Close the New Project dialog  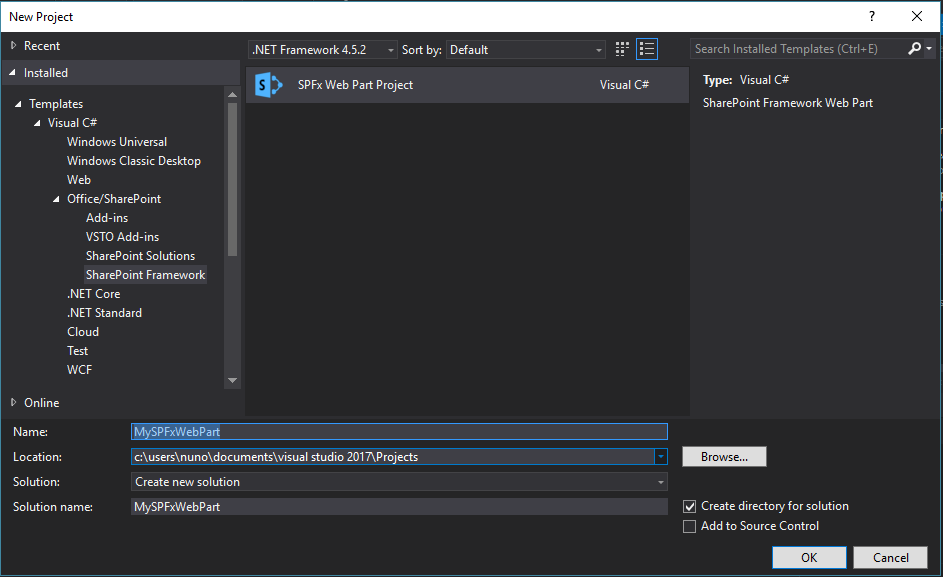point(917,16)
